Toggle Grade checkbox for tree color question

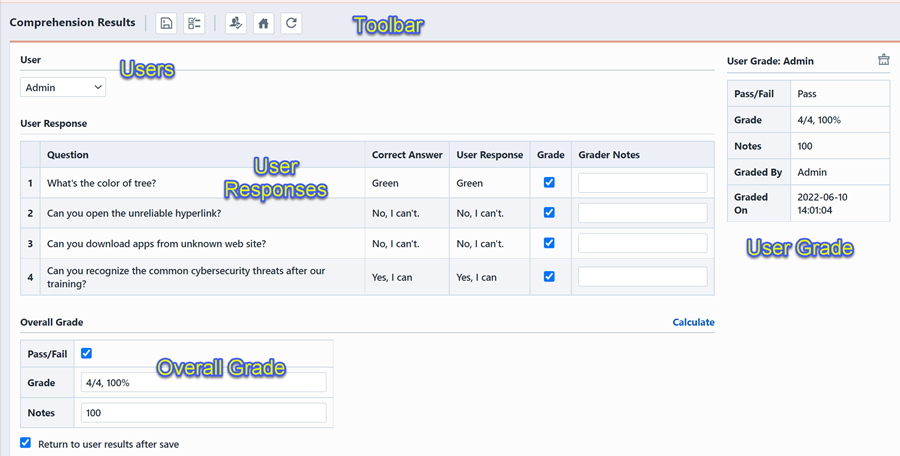pyautogui.click(x=549, y=183)
